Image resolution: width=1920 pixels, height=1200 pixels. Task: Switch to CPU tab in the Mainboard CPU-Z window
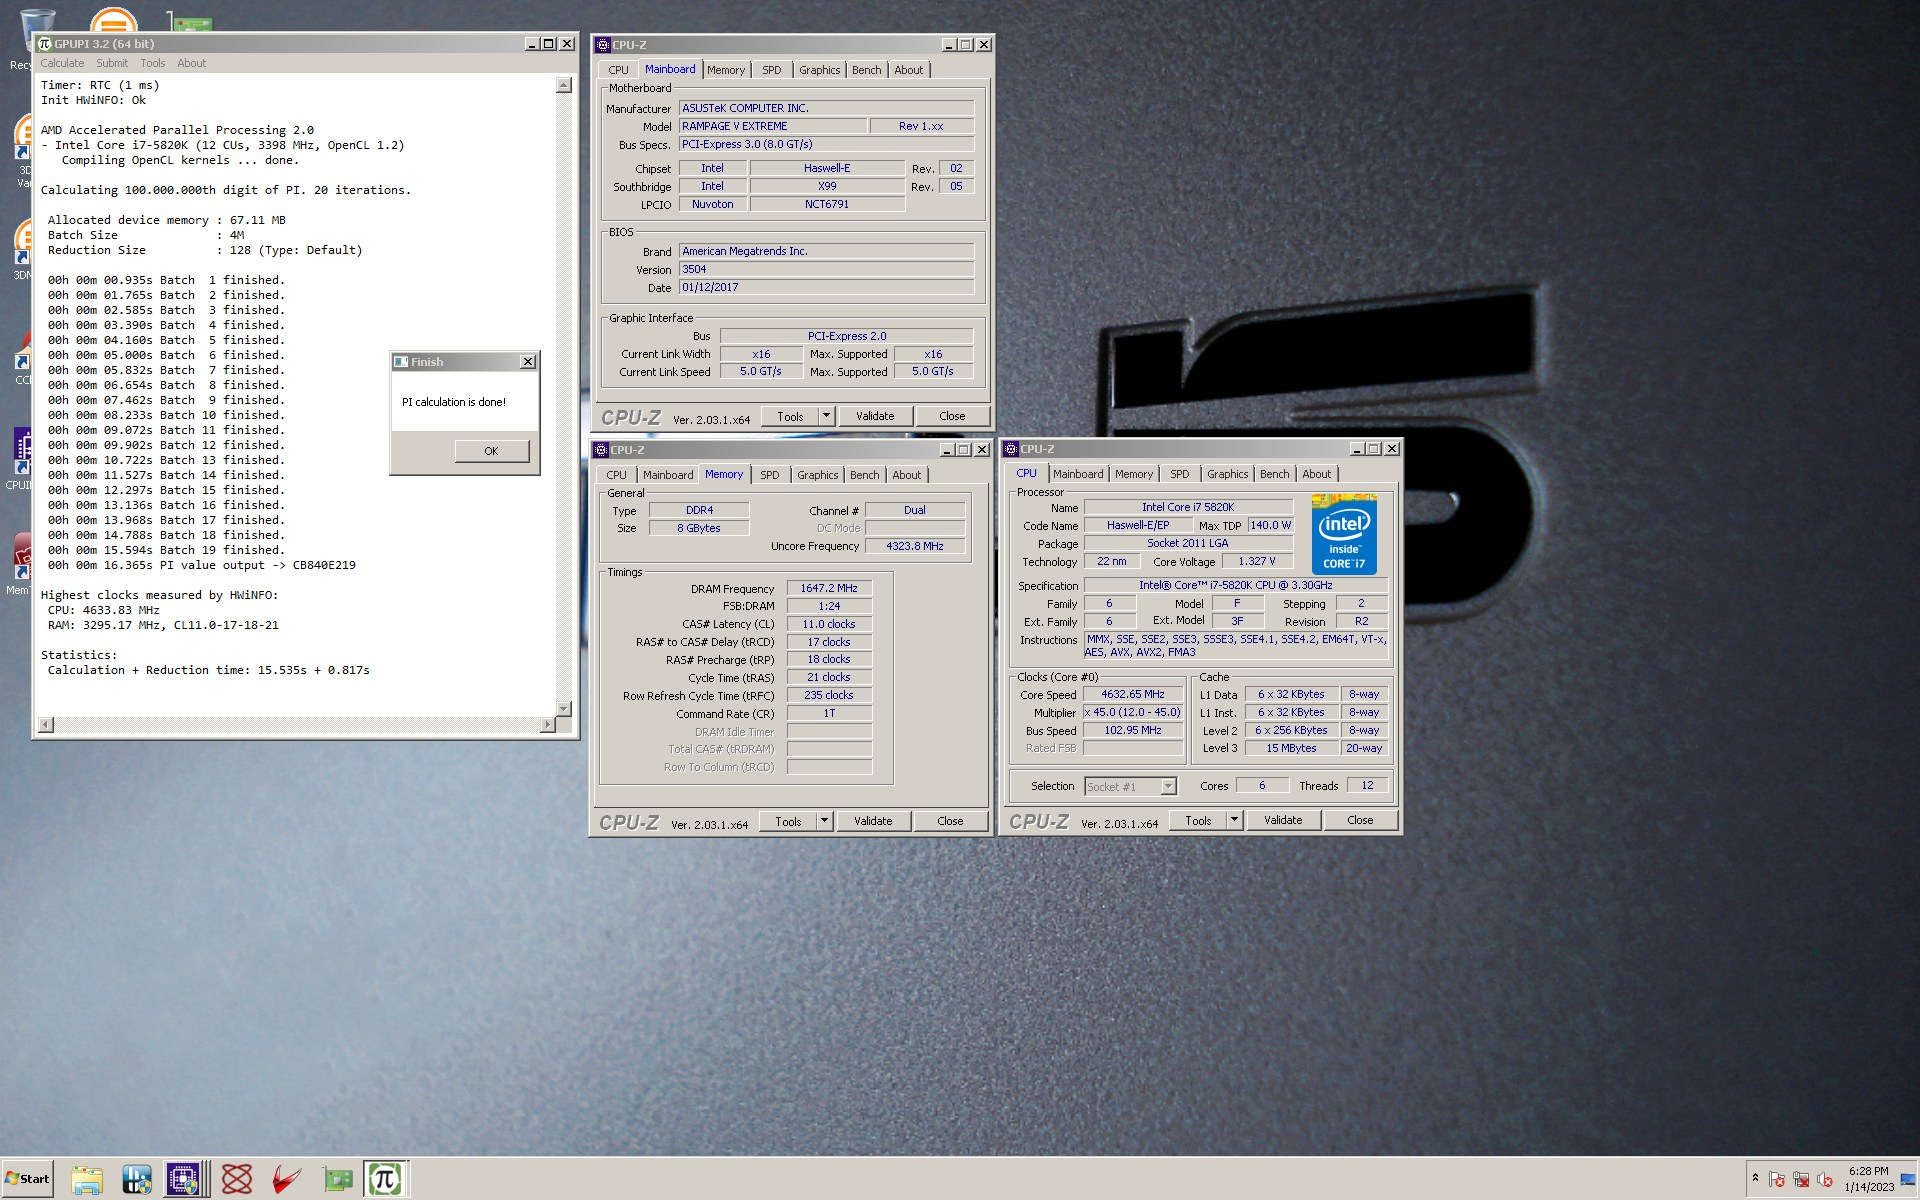(618, 70)
